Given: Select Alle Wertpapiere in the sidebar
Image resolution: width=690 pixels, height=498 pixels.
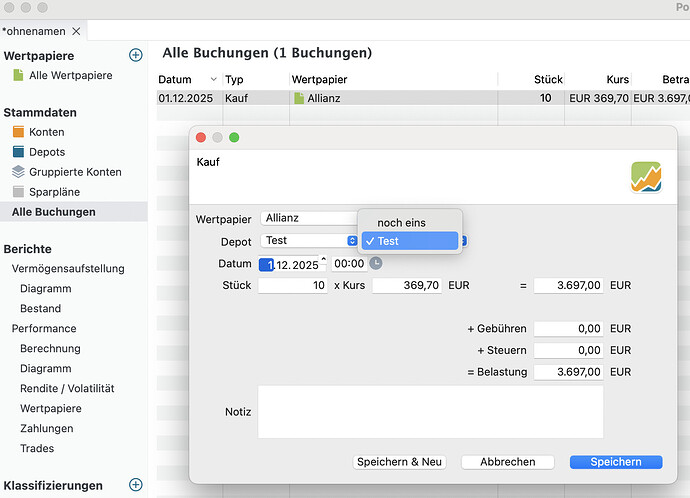Looking at the screenshot, I should point(70,76).
